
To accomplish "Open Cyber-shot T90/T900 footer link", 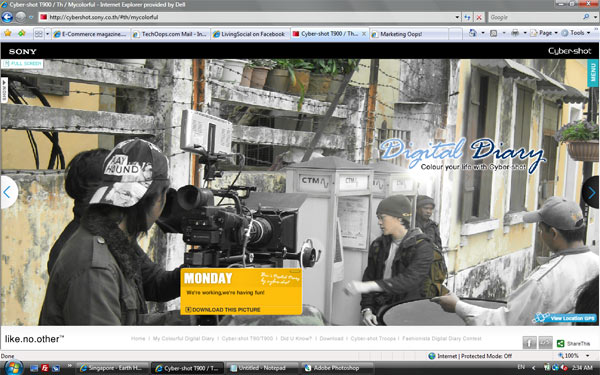I will tap(247, 339).
